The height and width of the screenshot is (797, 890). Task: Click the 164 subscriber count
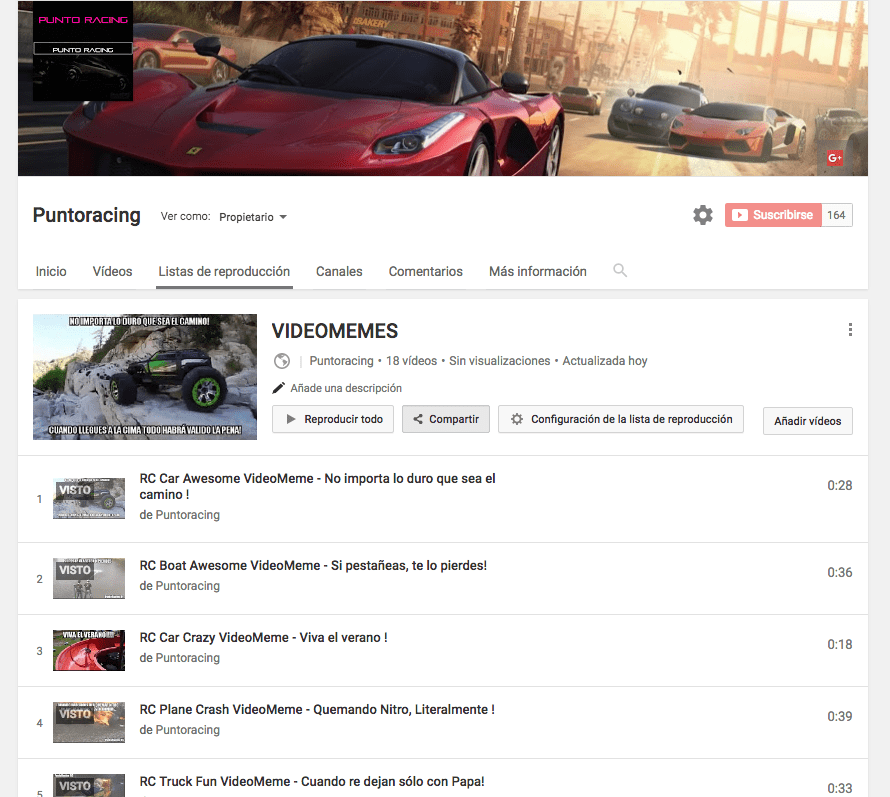(x=837, y=215)
